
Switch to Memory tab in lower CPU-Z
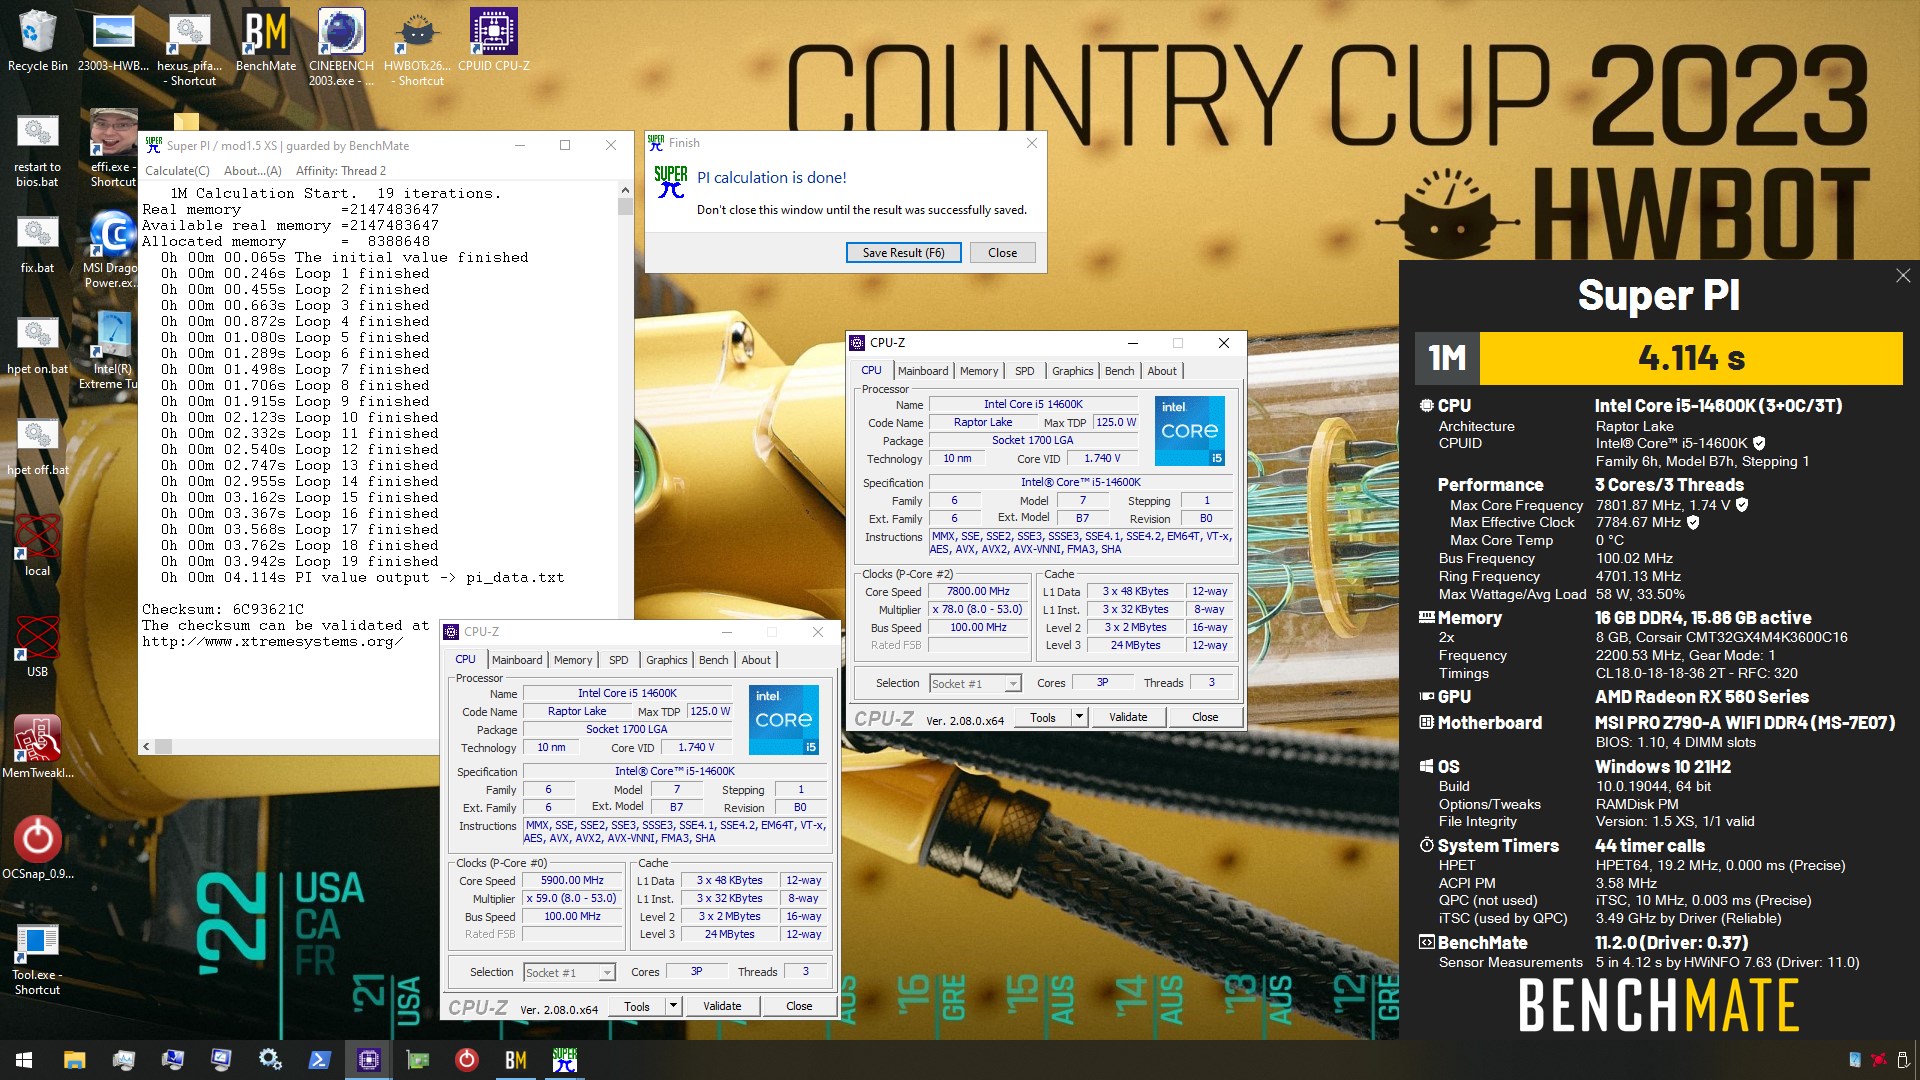click(572, 660)
